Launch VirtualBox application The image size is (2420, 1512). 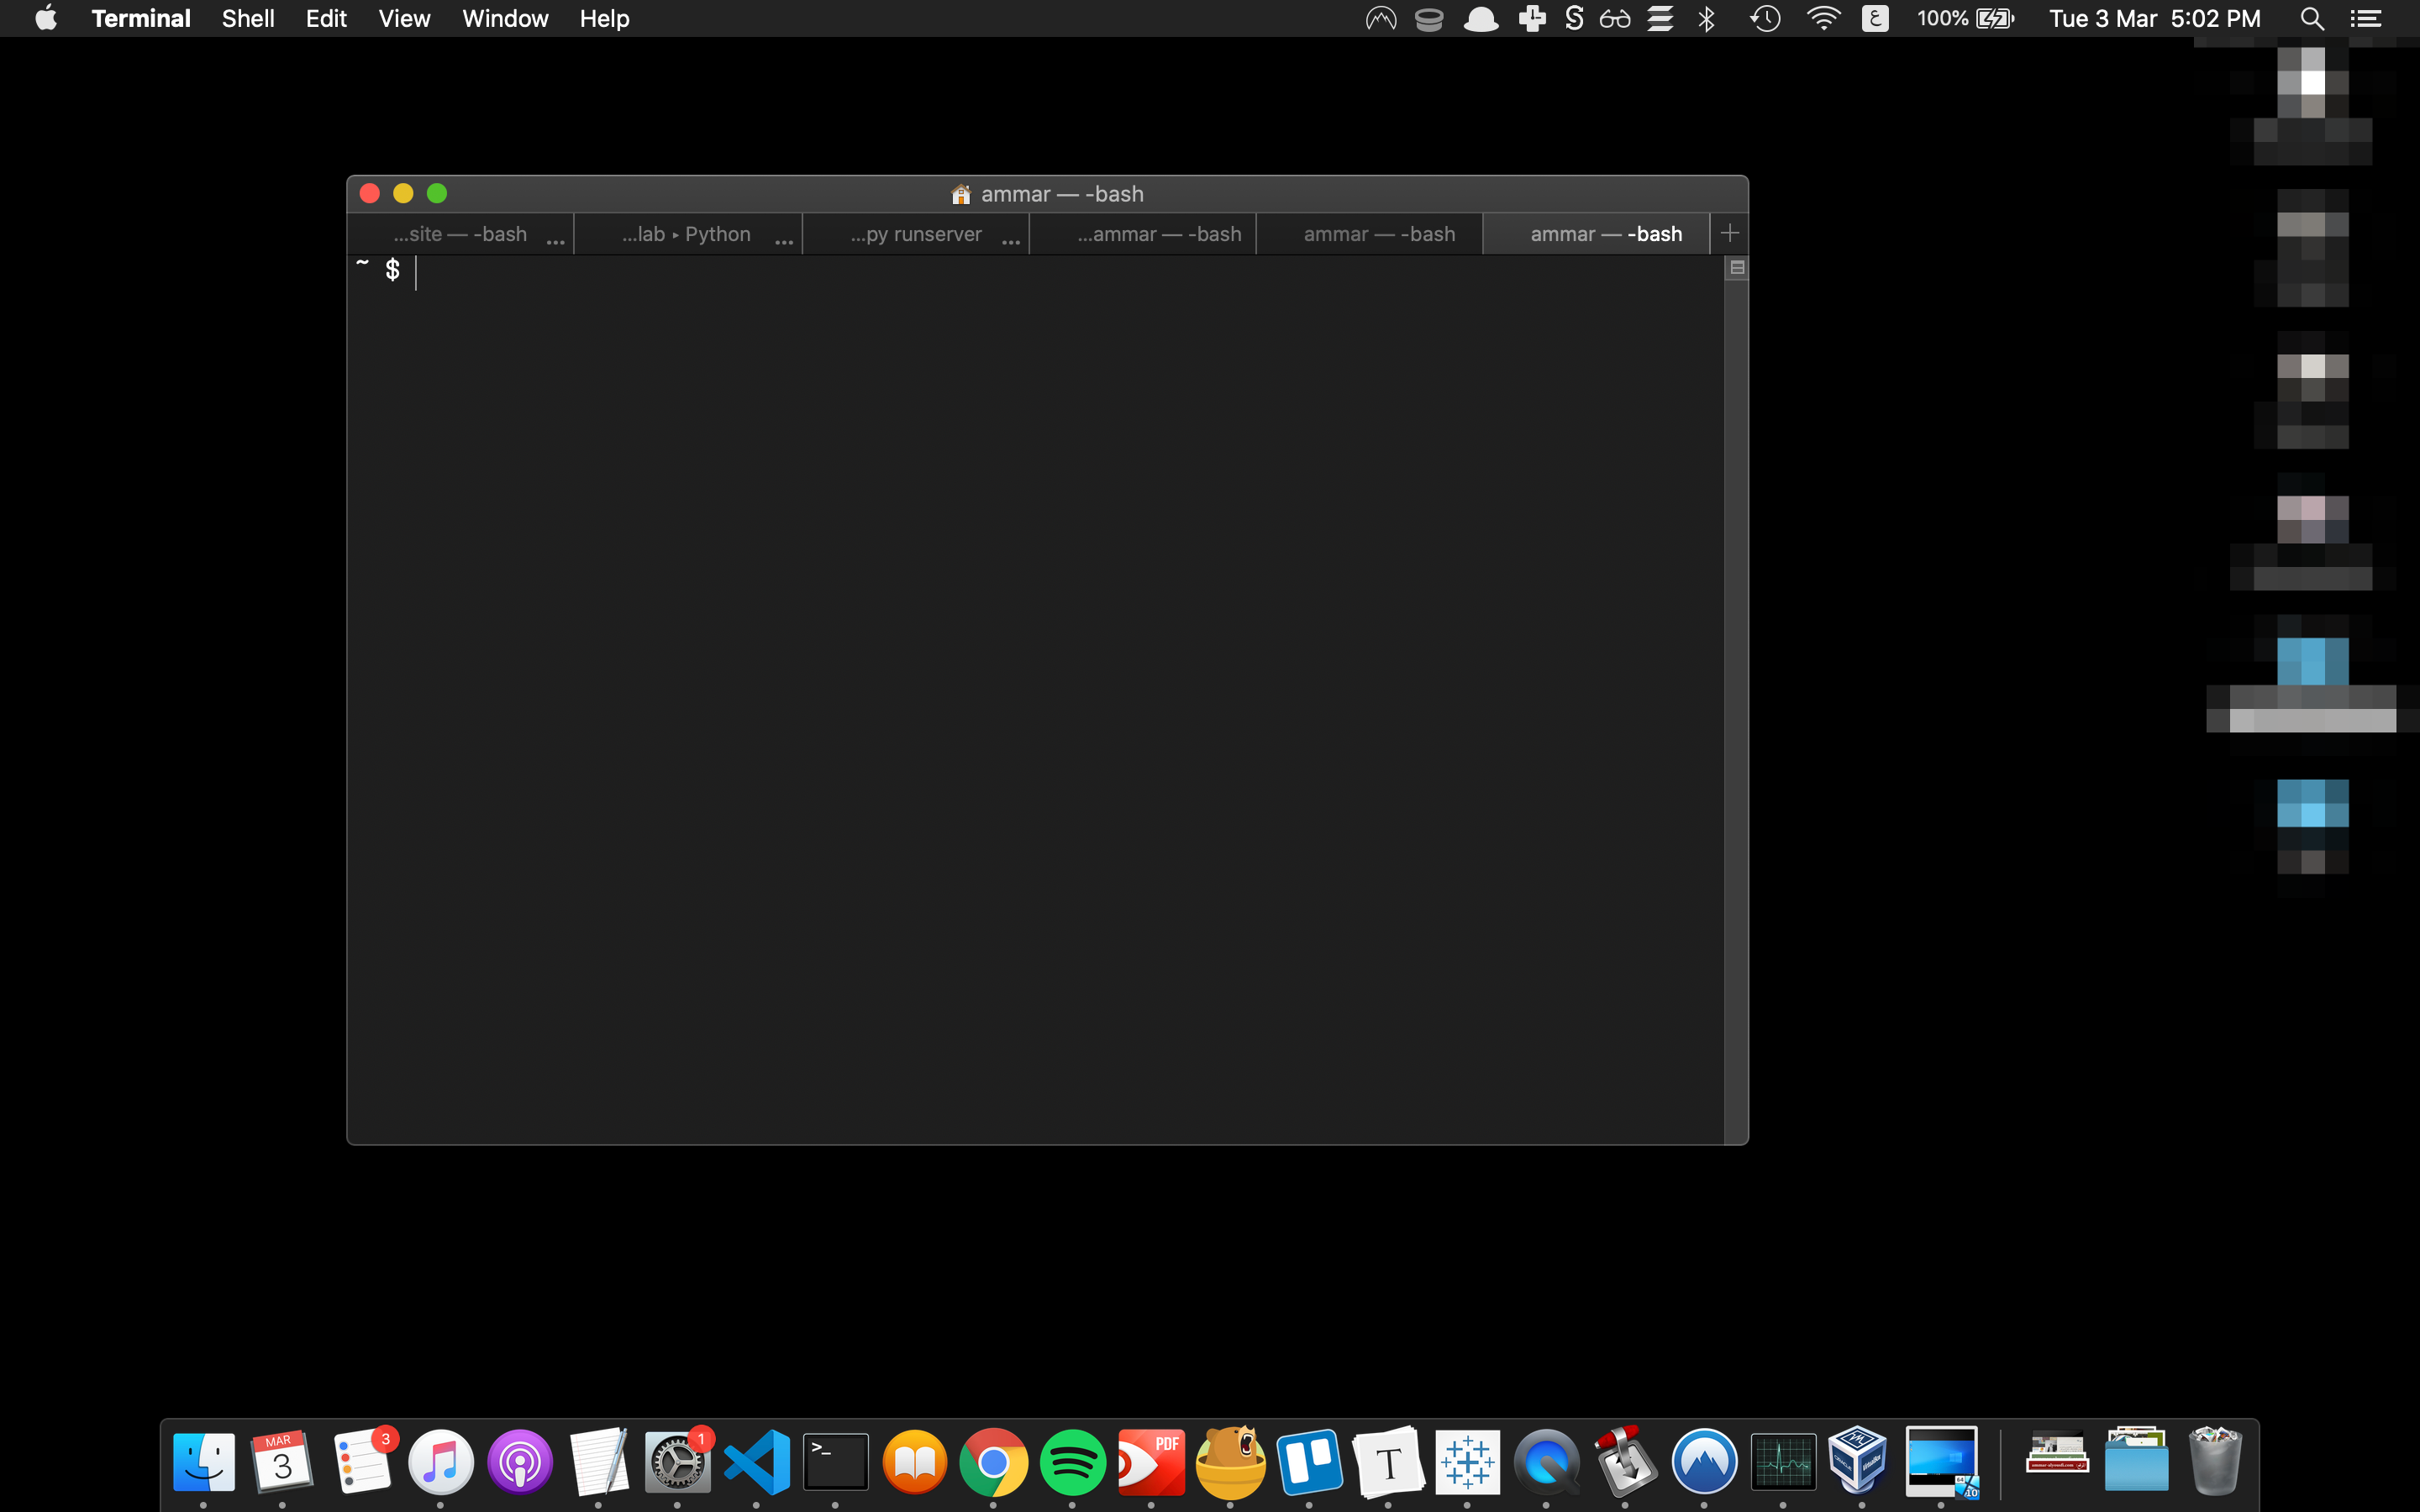(x=1857, y=1463)
